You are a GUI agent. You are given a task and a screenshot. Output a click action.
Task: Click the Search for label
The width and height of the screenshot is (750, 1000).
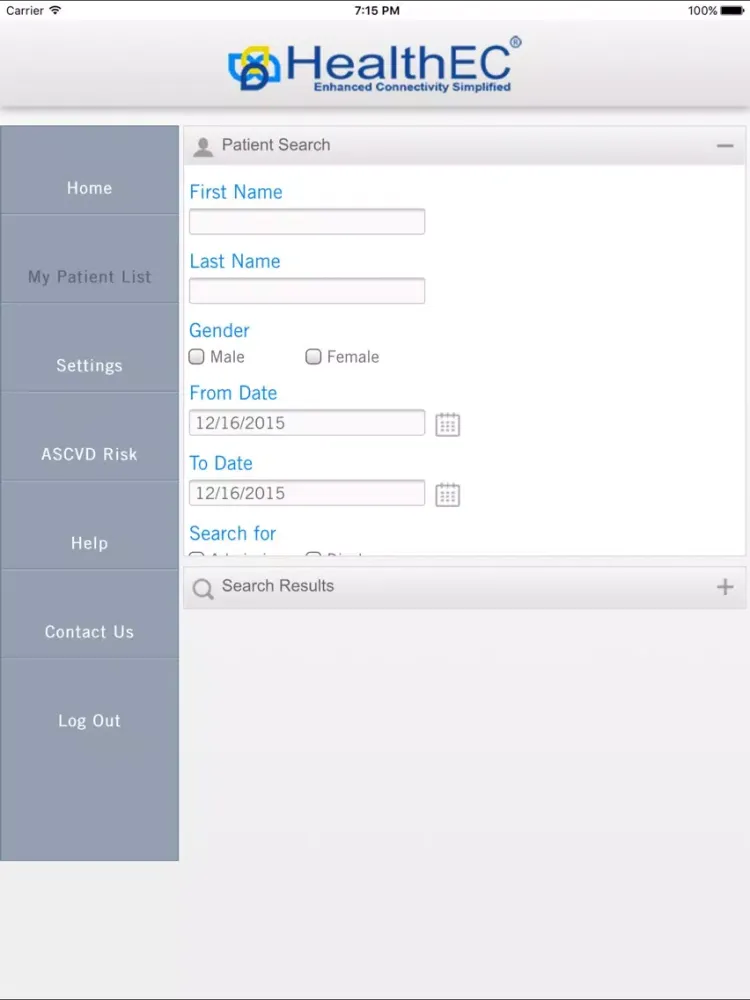coord(233,533)
